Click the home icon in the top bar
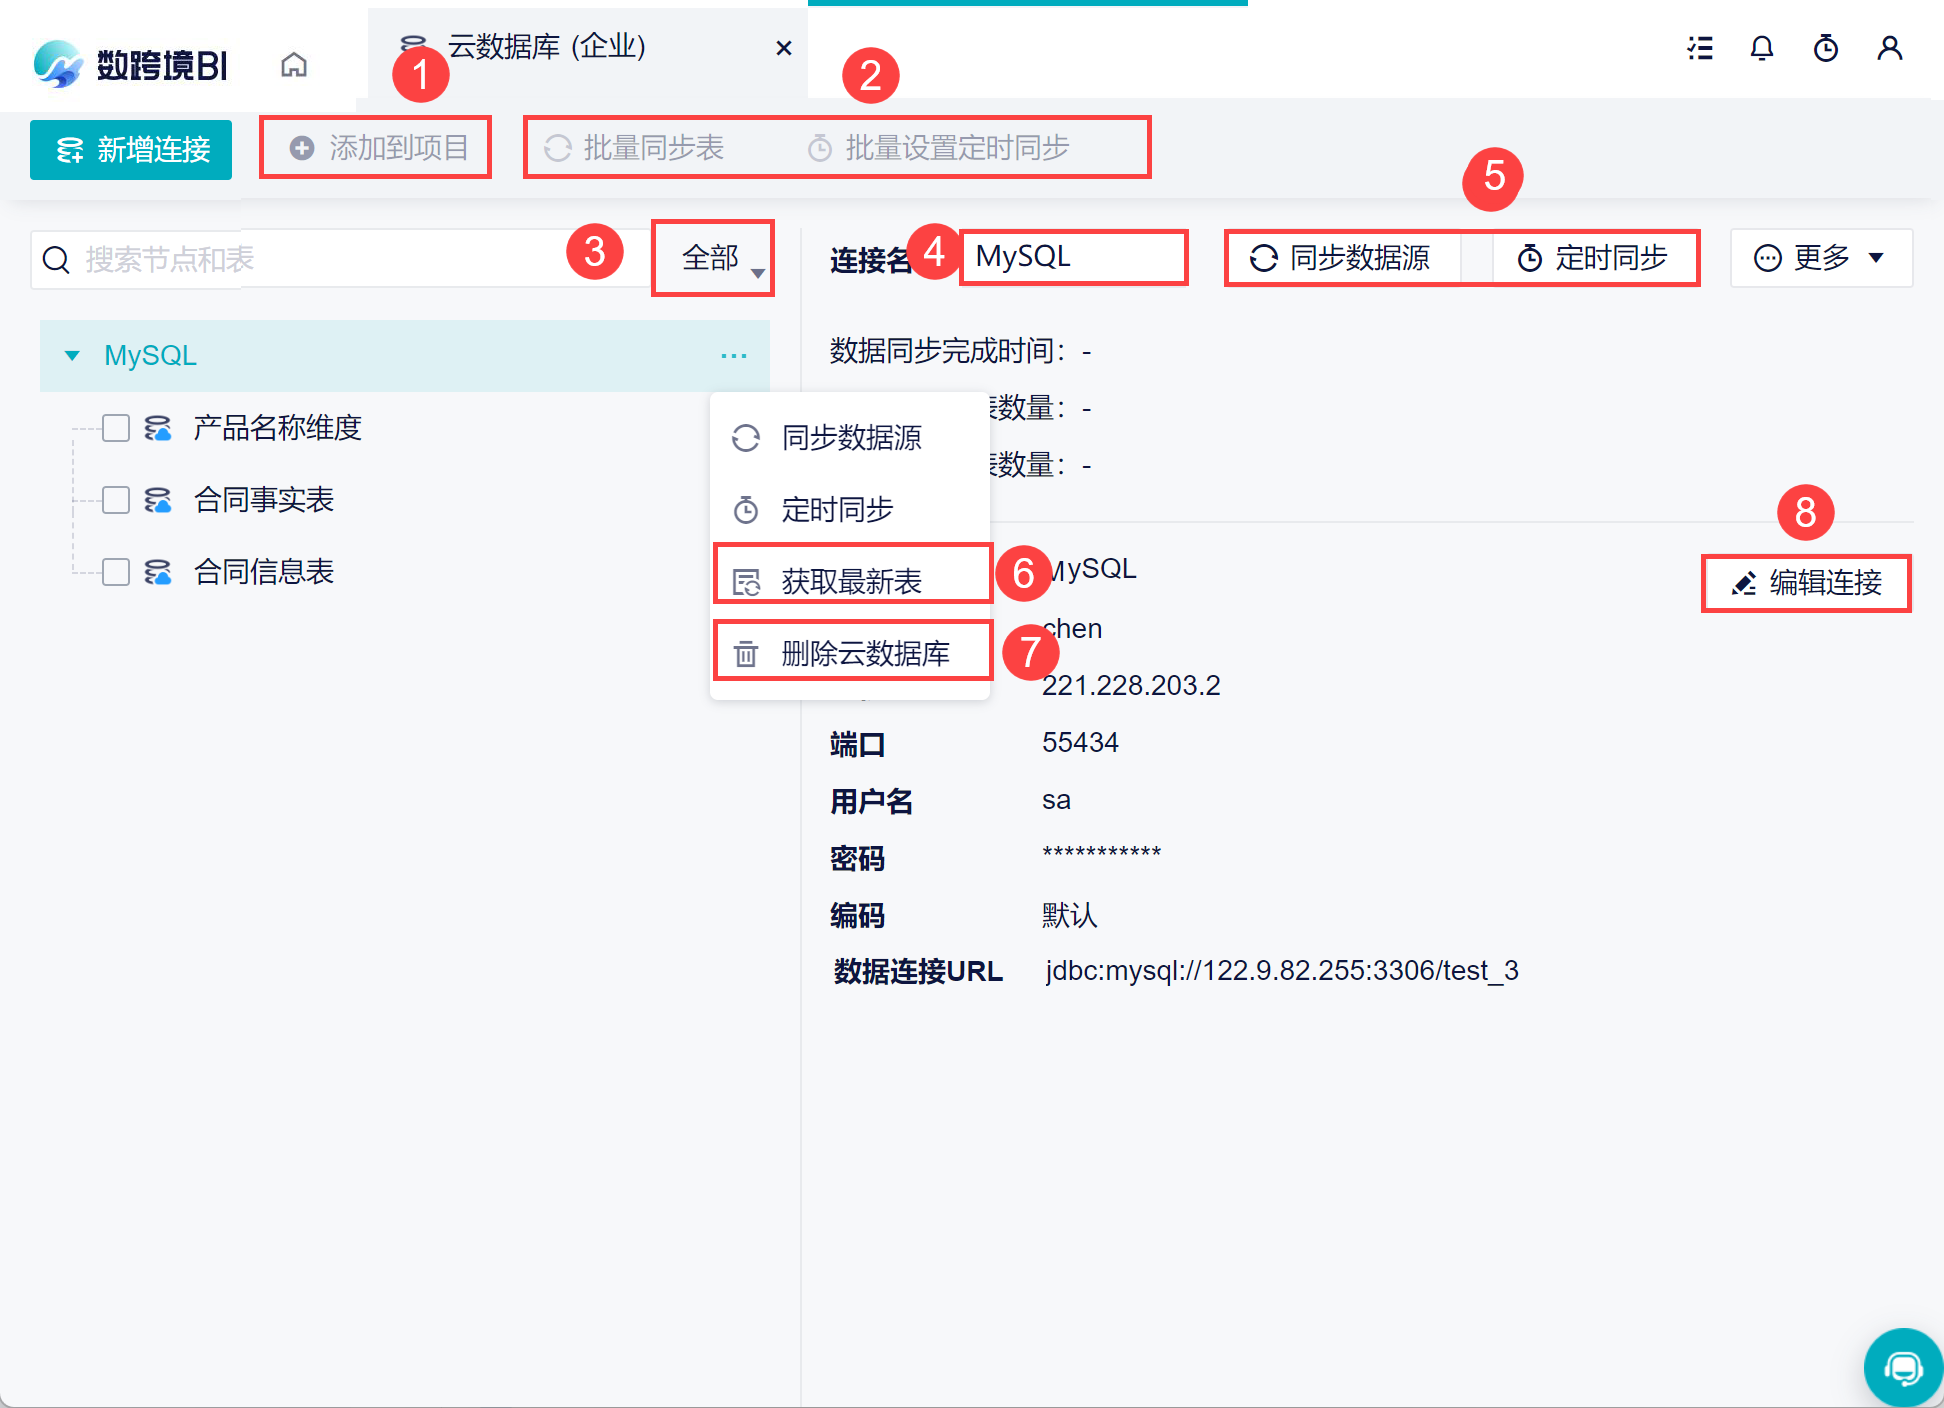 tap(294, 65)
